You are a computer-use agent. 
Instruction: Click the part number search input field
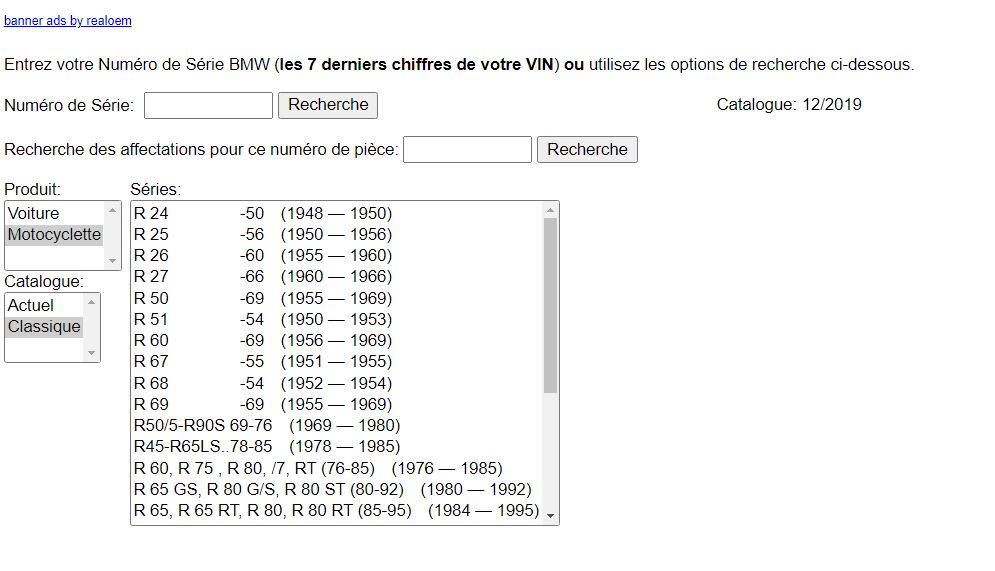point(467,150)
